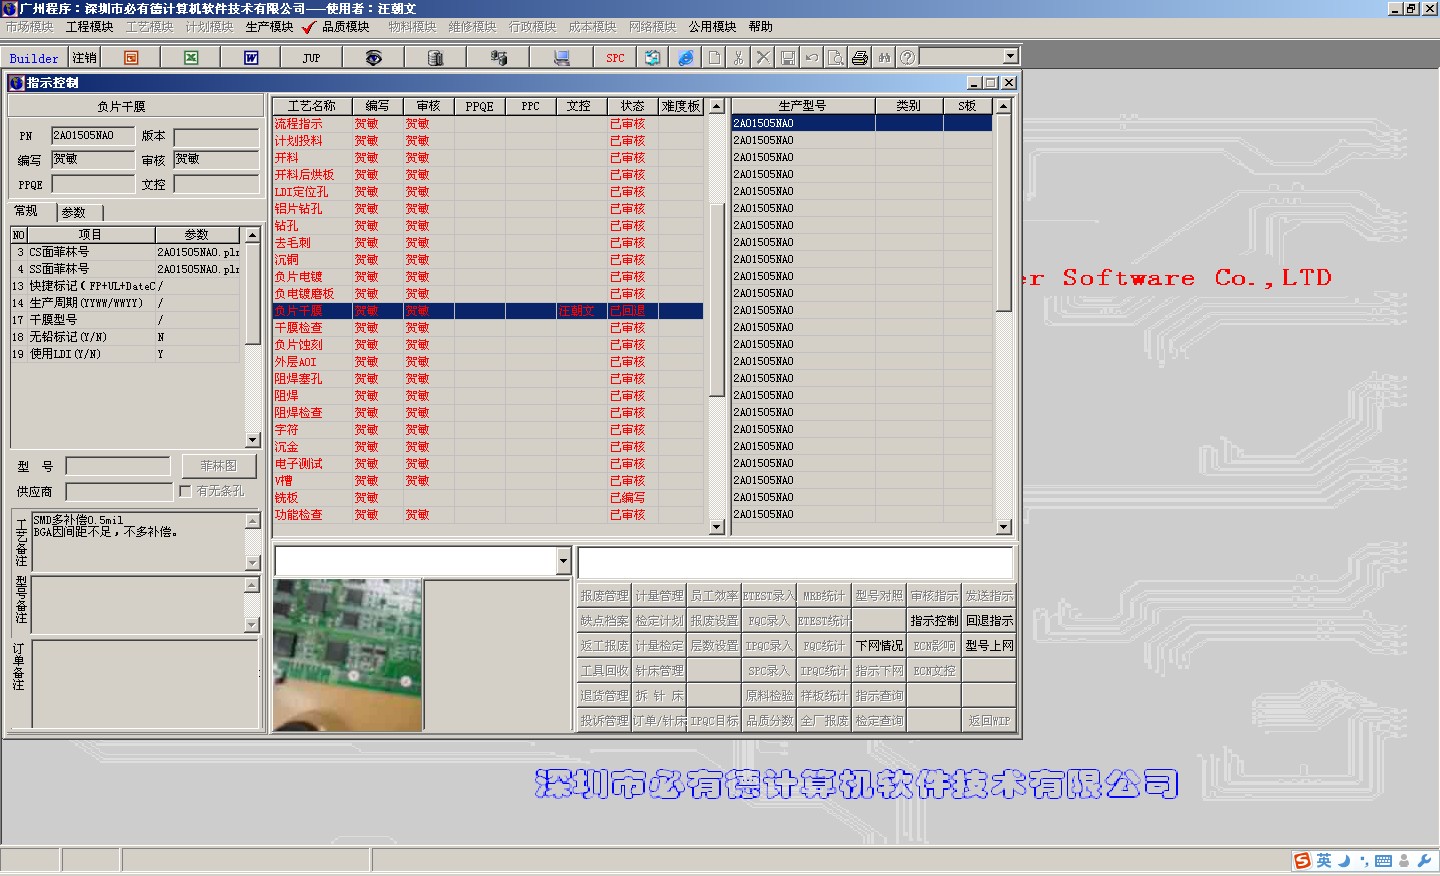
Task: Click the 生产型号 list scroll-up arrow
Action: tap(1004, 106)
